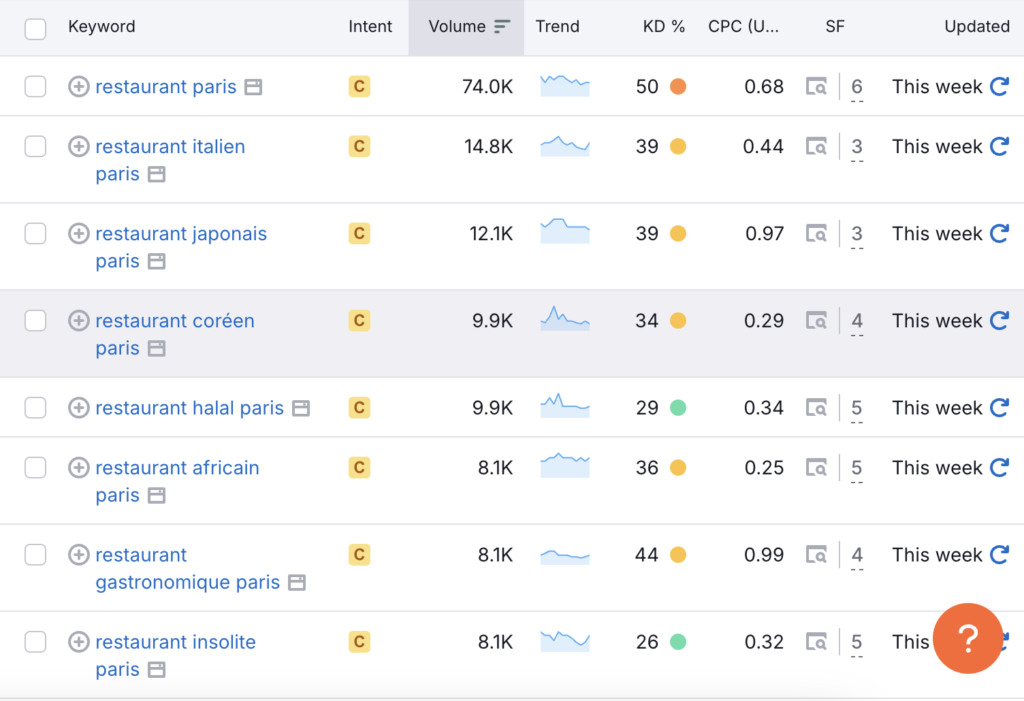Add restaurant insolite paris via plus icon
Viewport: 1024px width, 701px height.
(x=78, y=642)
